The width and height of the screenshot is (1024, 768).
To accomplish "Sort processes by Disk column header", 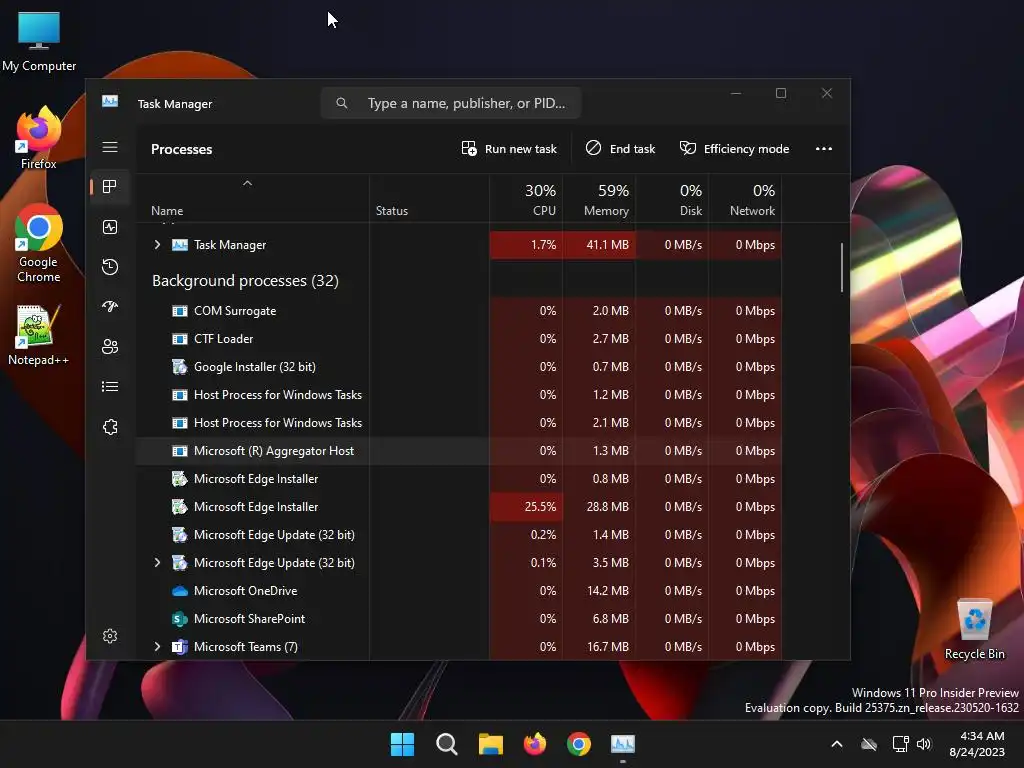I will pyautogui.click(x=673, y=200).
